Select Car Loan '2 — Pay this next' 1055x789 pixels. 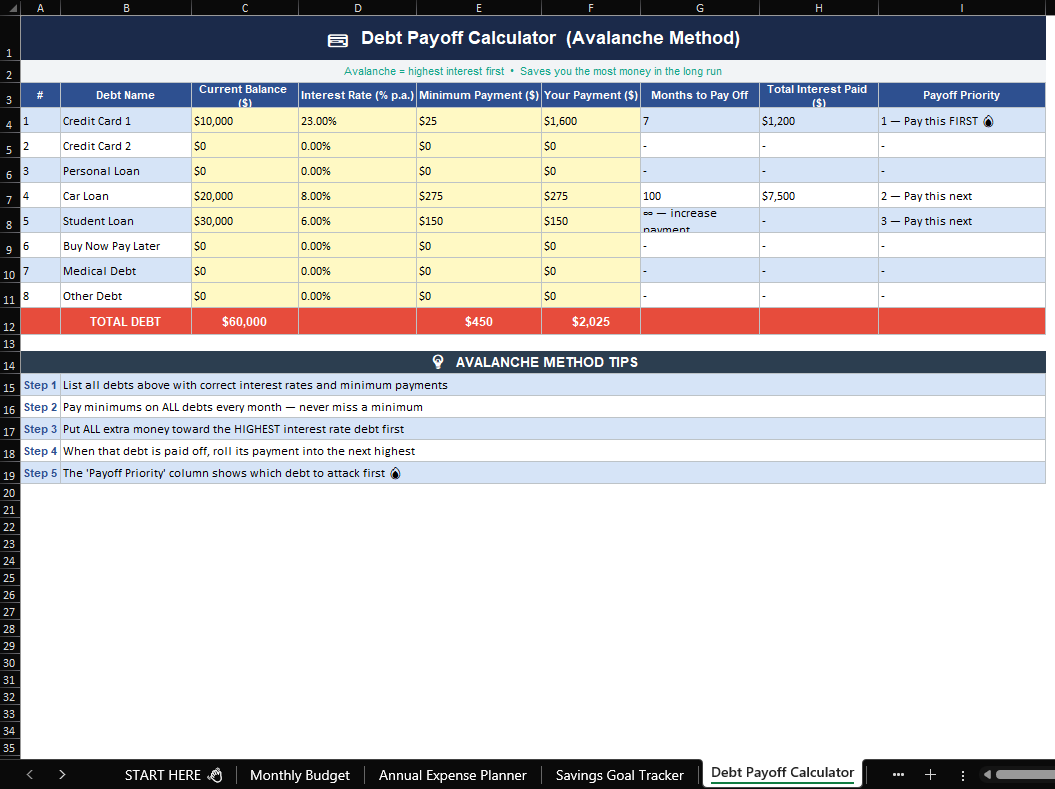click(x=961, y=196)
